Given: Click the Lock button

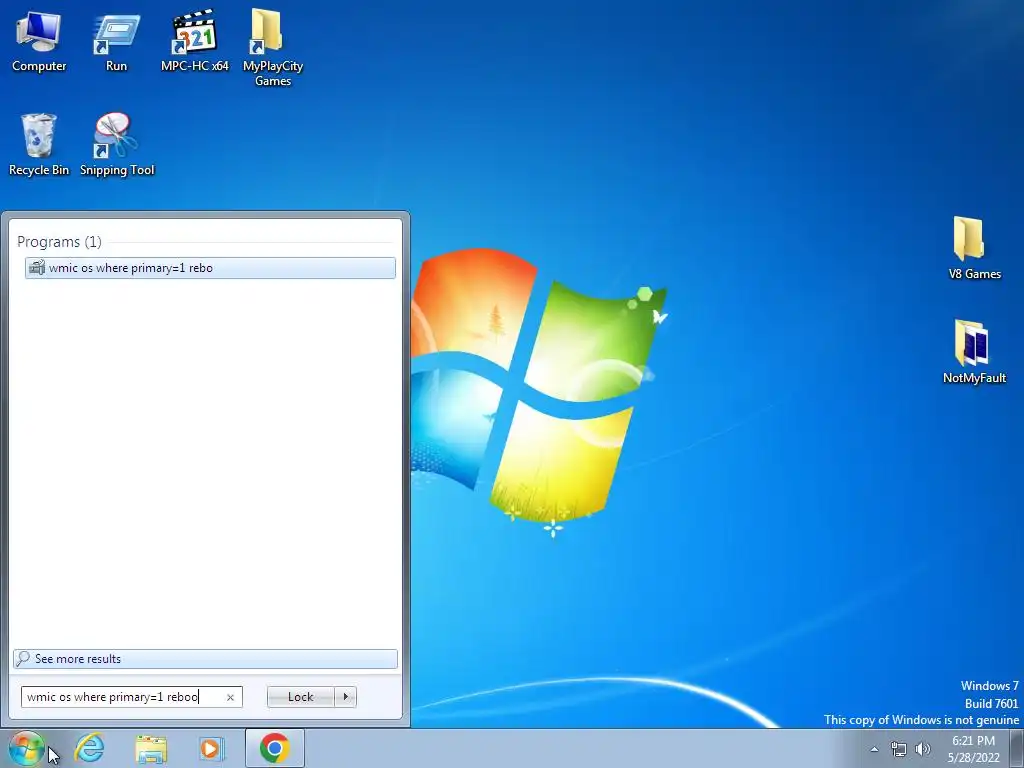Looking at the screenshot, I should 300,697.
